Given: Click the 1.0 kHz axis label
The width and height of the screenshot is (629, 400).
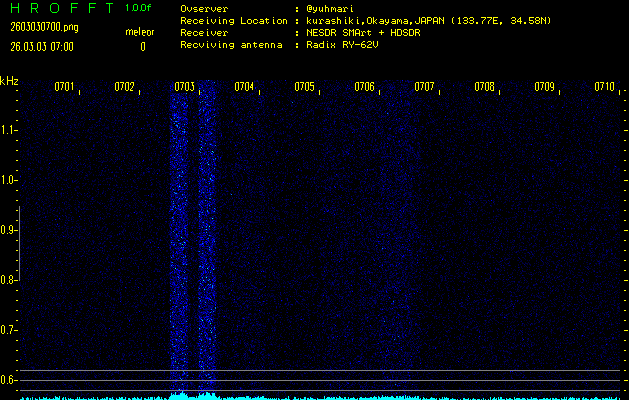Looking at the screenshot, I should click(x=7, y=180).
